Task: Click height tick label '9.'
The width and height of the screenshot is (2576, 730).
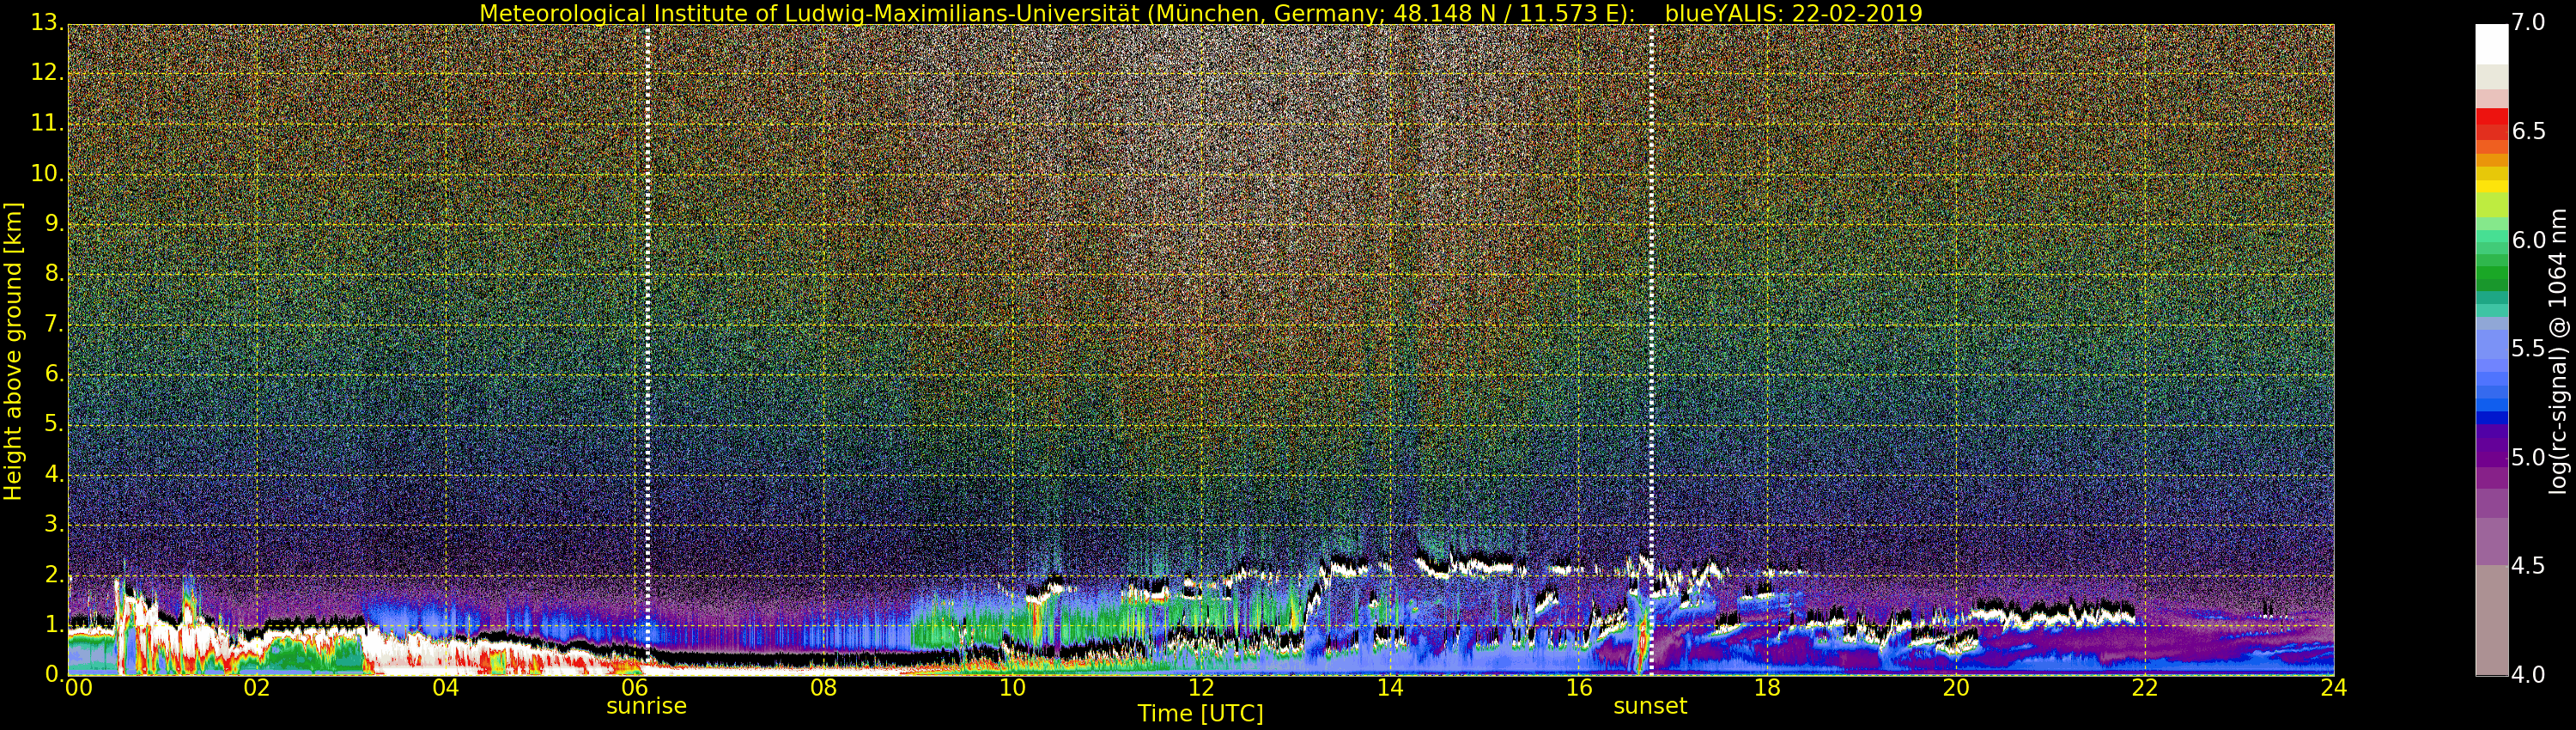Action: pos(55,224)
